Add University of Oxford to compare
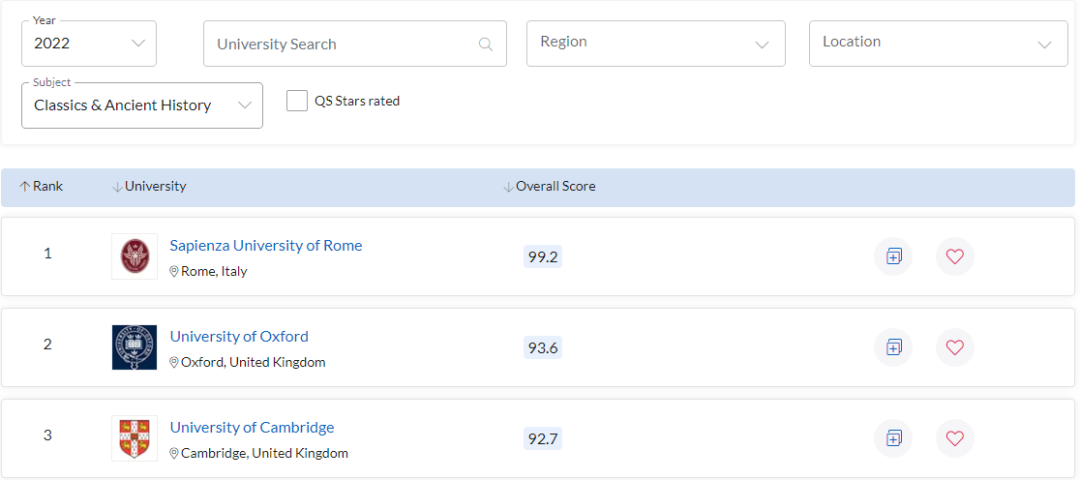 pyautogui.click(x=893, y=347)
